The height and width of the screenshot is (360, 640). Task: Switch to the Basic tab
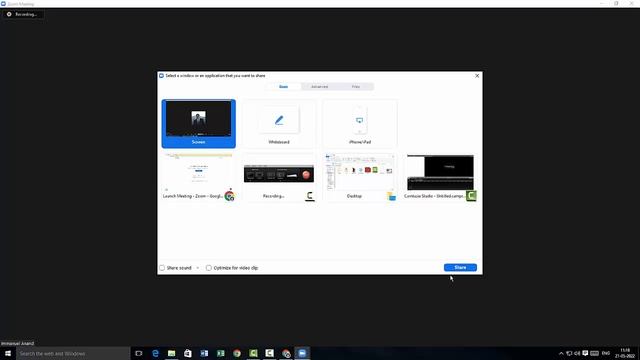pos(283,87)
